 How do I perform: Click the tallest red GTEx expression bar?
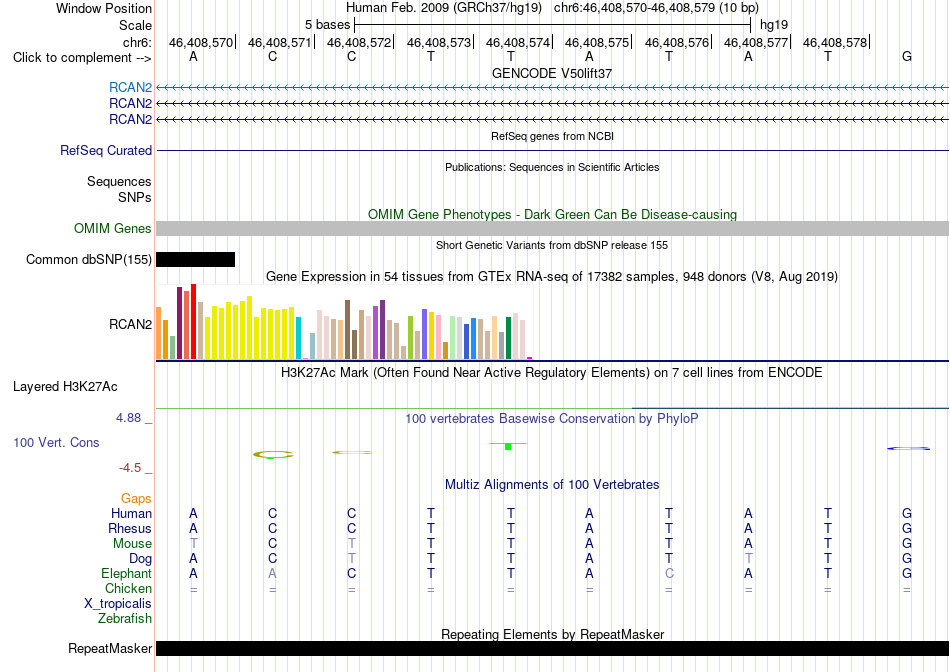click(x=193, y=322)
